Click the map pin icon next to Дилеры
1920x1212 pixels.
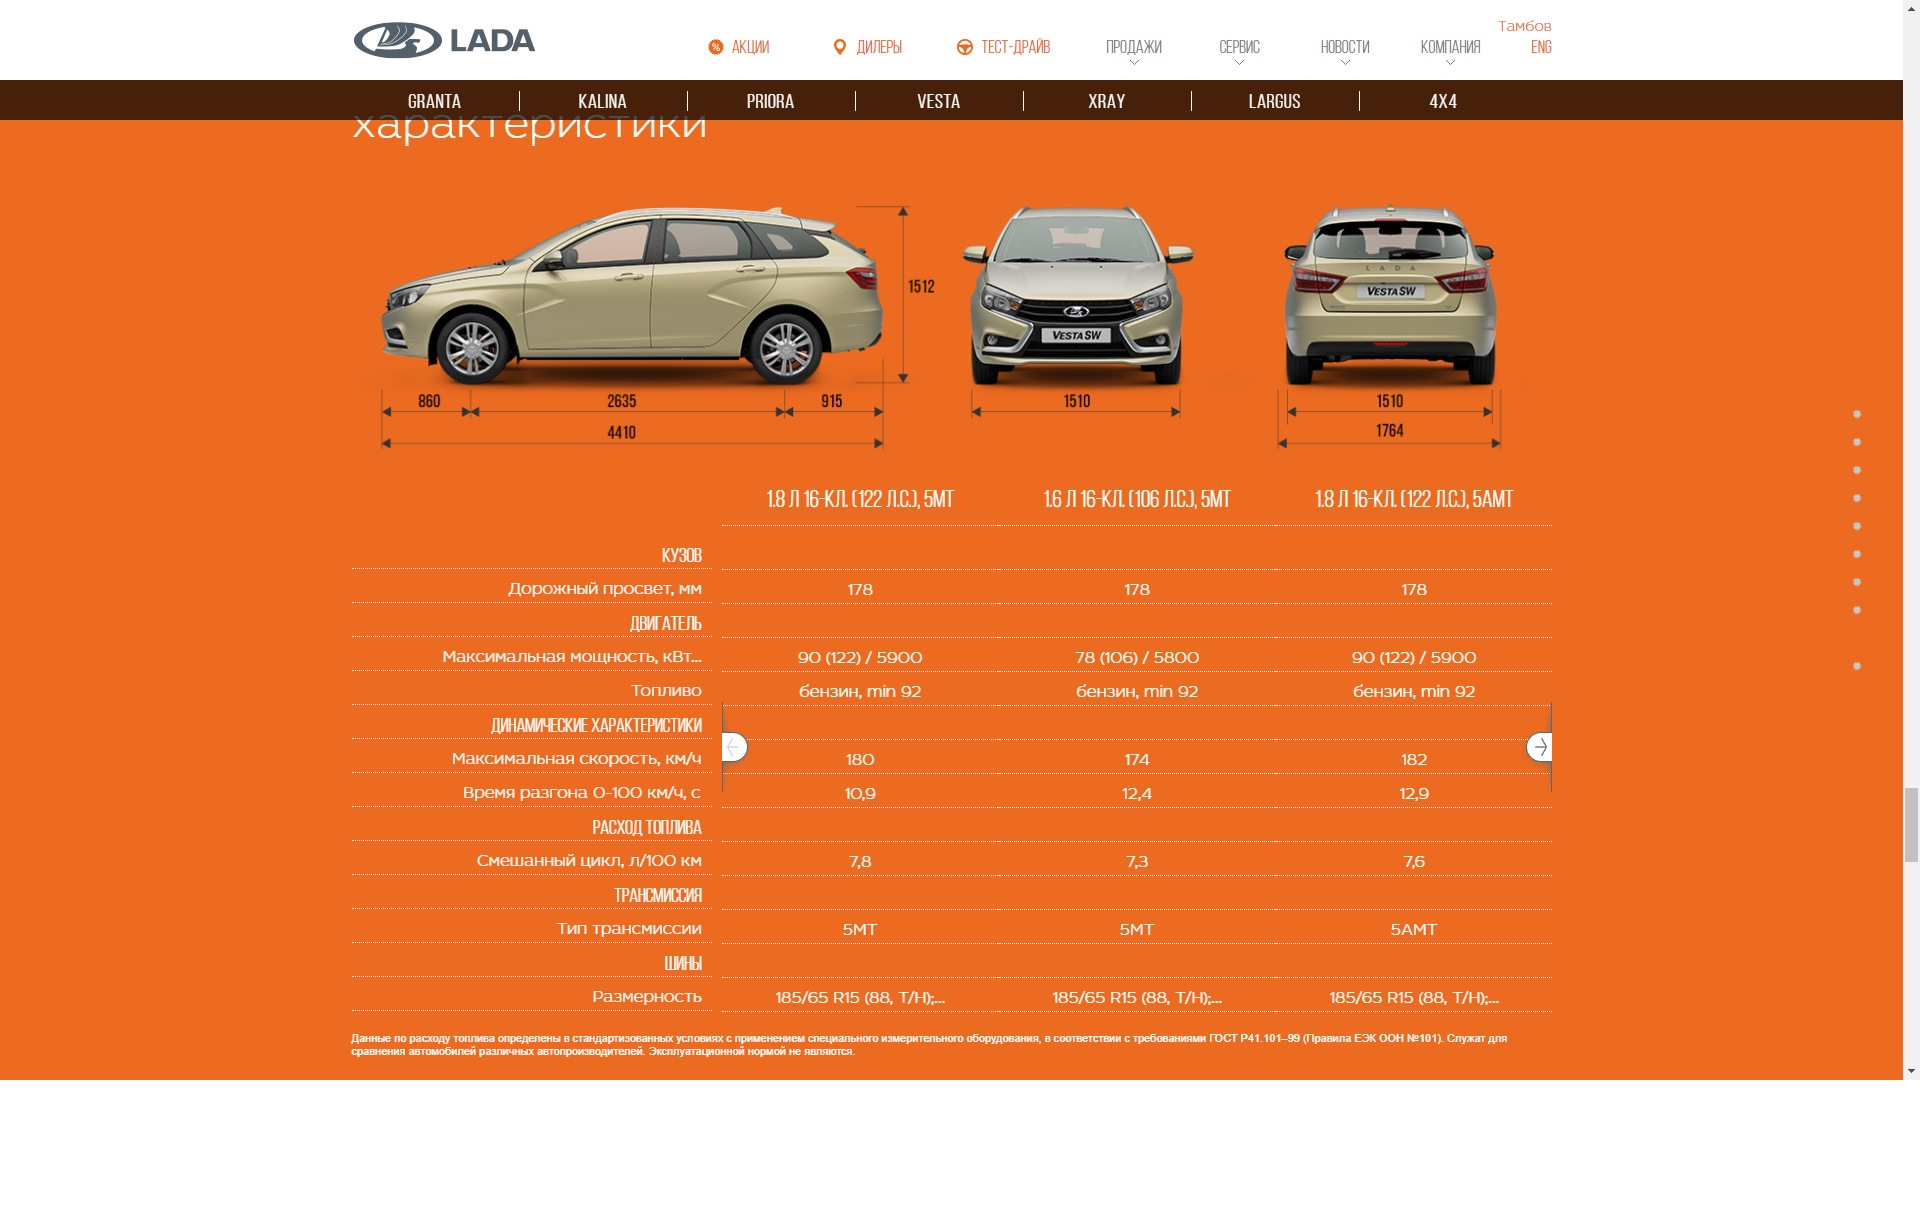pyautogui.click(x=840, y=47)
